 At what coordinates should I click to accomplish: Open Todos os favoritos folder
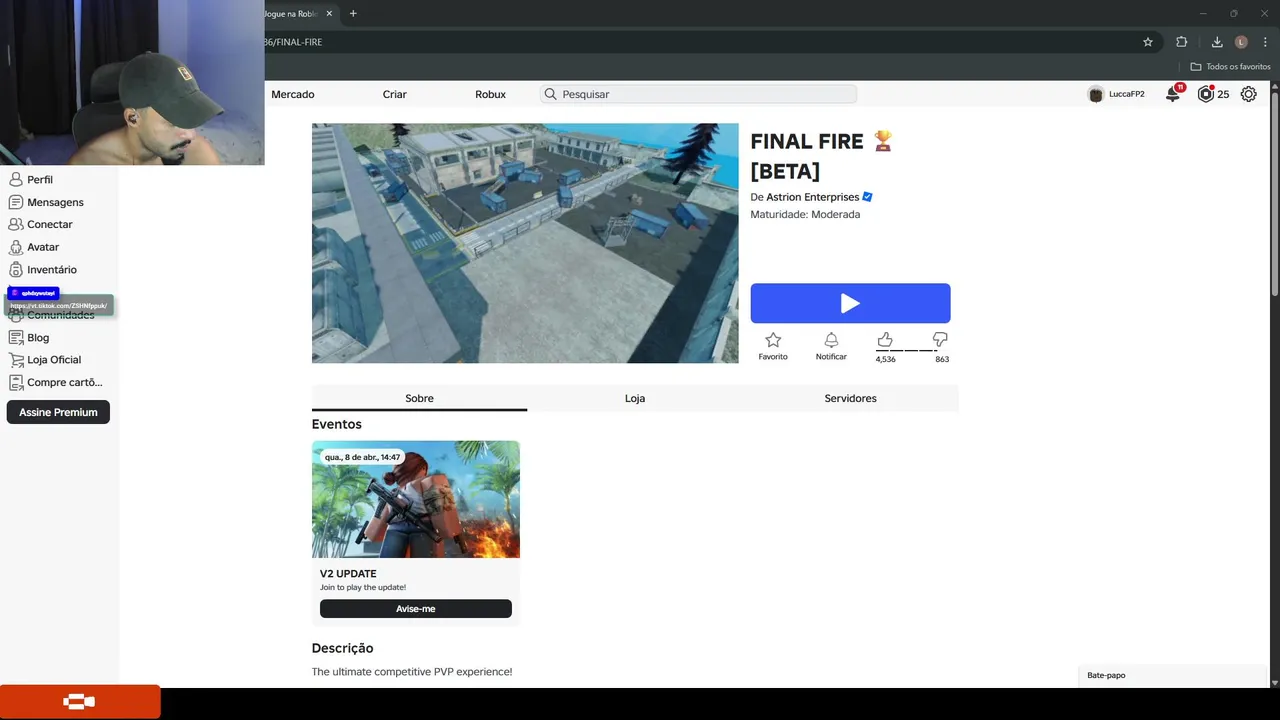point(1230,67)
